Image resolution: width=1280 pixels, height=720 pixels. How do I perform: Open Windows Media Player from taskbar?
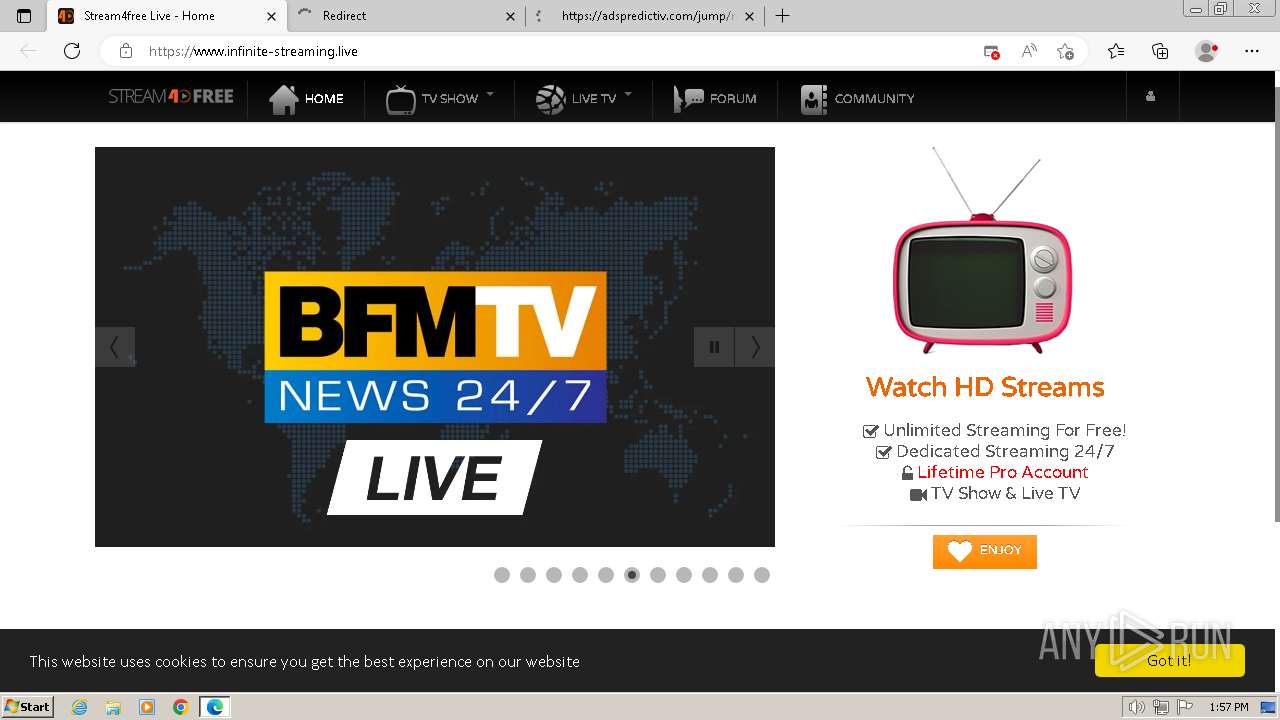(x=147, y=707)
